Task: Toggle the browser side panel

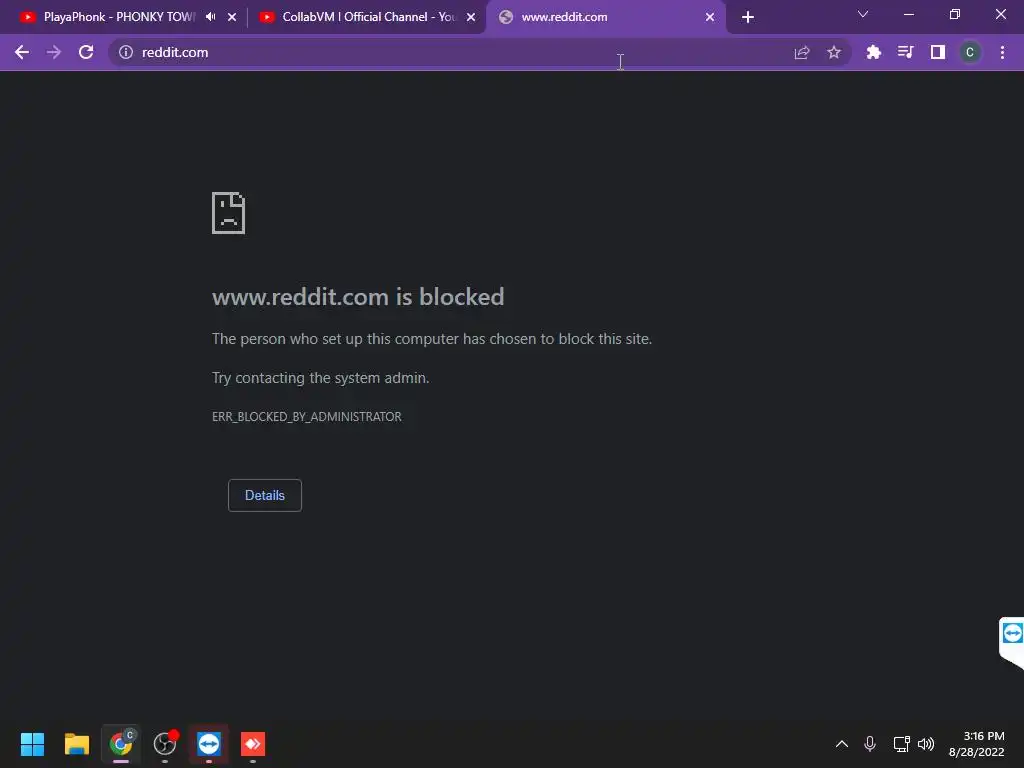Action: click(x=938, y=52)
